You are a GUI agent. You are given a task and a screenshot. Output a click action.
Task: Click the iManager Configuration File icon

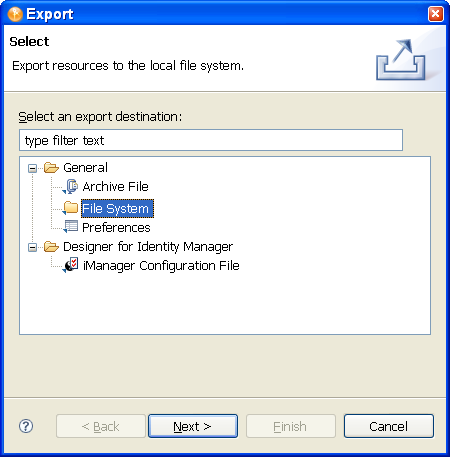coord(71,265)
